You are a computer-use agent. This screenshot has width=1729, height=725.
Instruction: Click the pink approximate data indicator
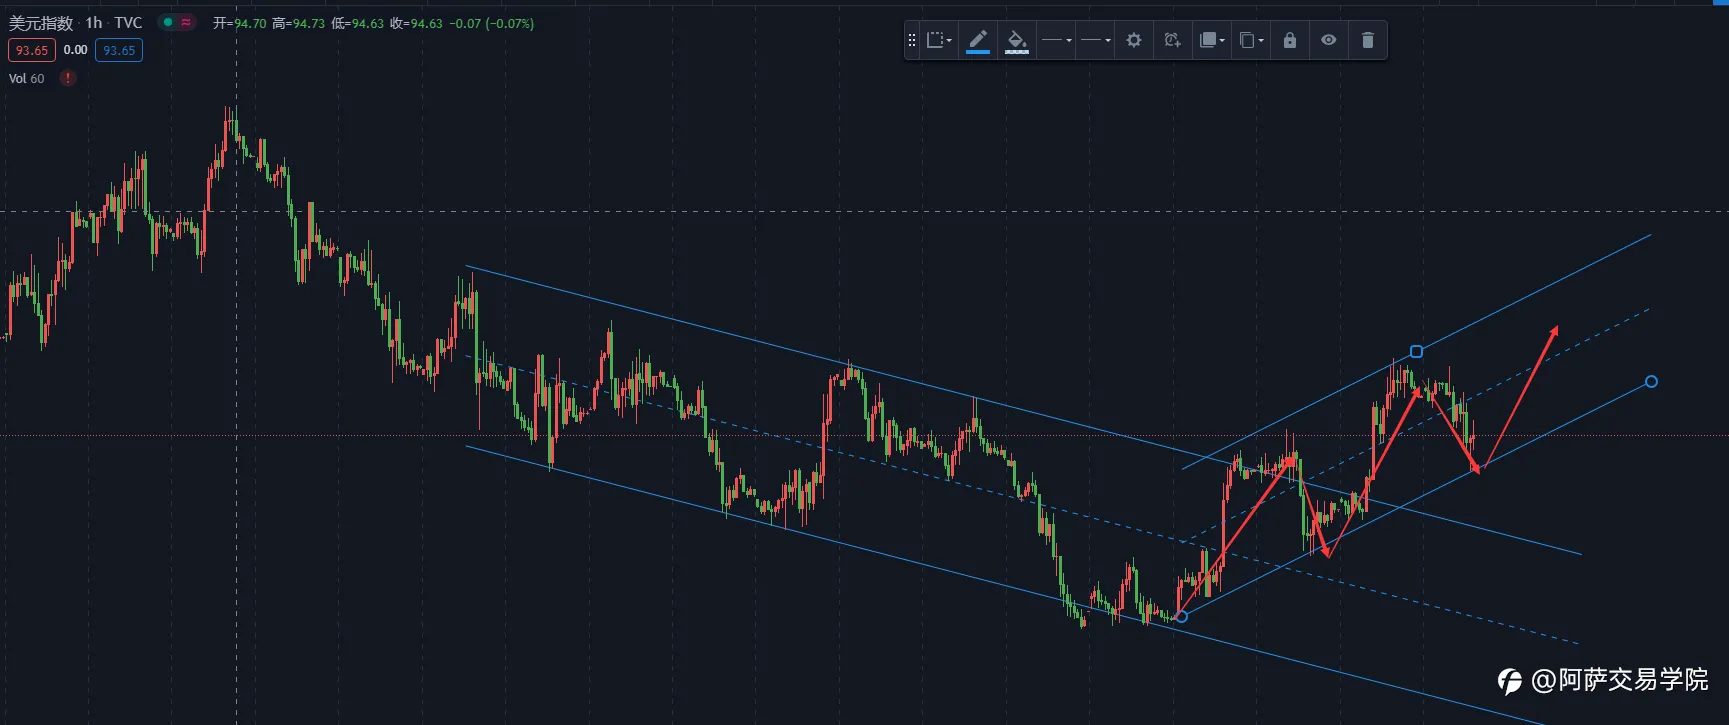(186, 22)
